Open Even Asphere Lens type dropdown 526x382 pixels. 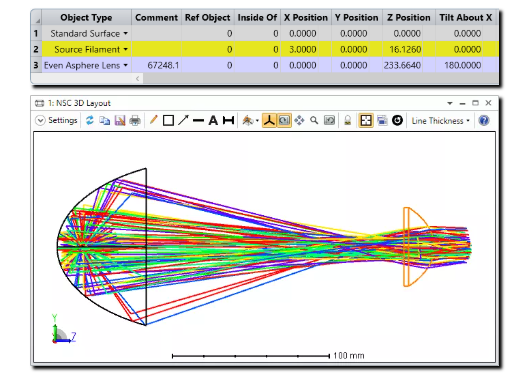tap(125, 65)
